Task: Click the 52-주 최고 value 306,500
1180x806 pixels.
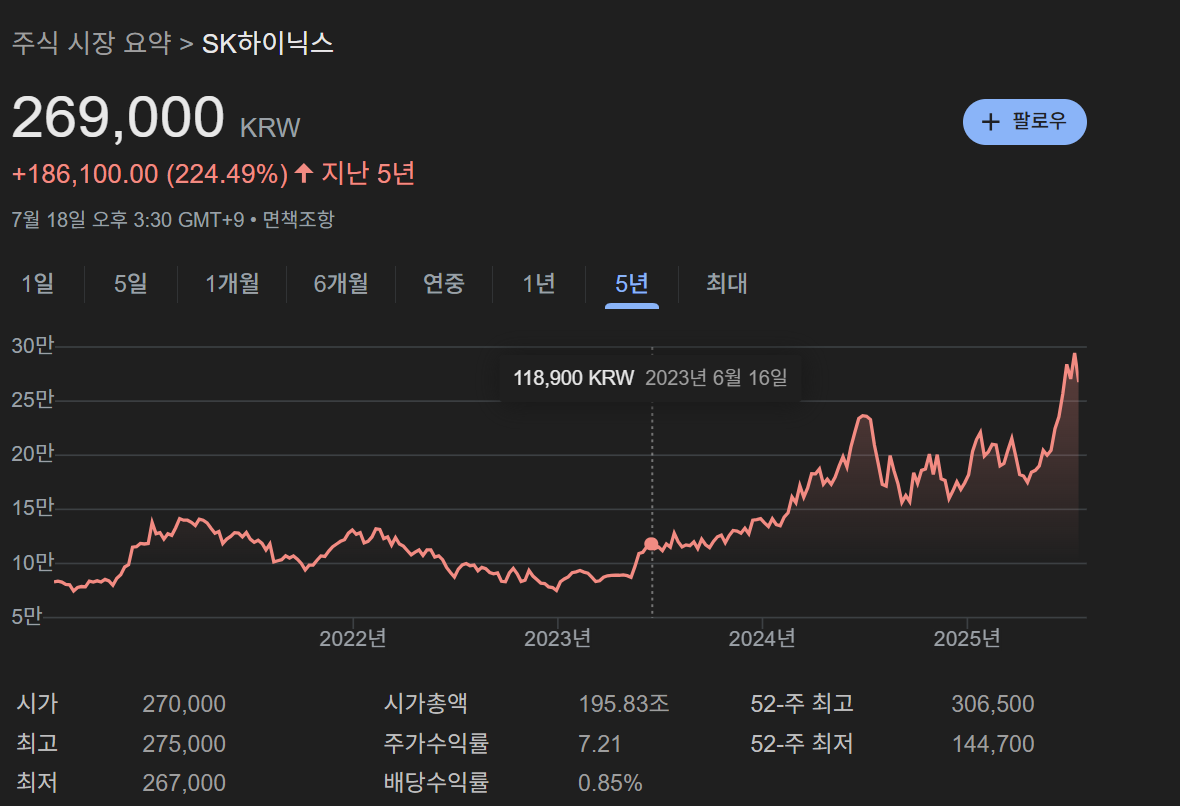Action: (993, 704)
